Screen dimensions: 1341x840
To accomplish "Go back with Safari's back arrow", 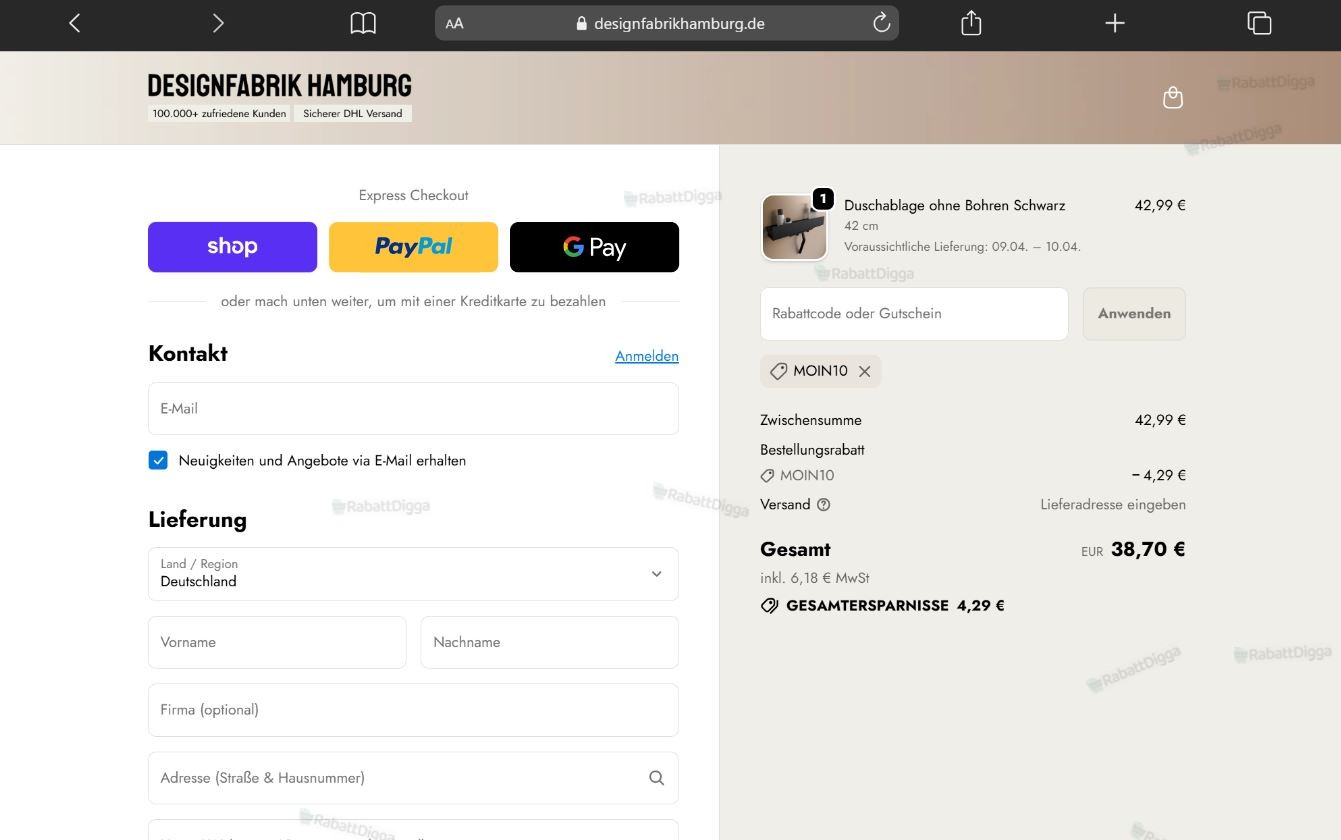I will point(74,23).
